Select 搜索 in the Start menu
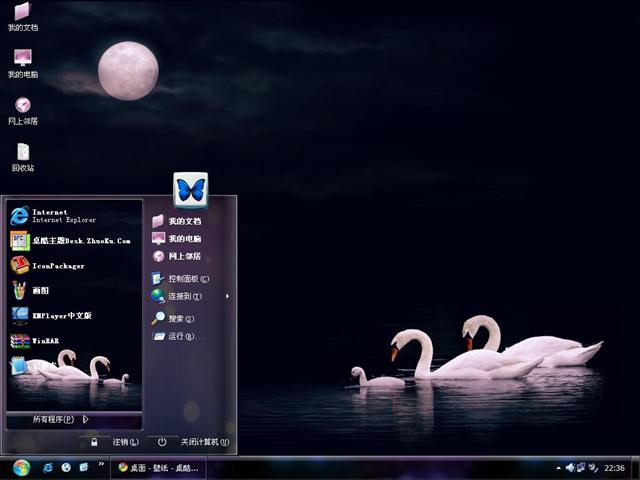 point(180,319)
